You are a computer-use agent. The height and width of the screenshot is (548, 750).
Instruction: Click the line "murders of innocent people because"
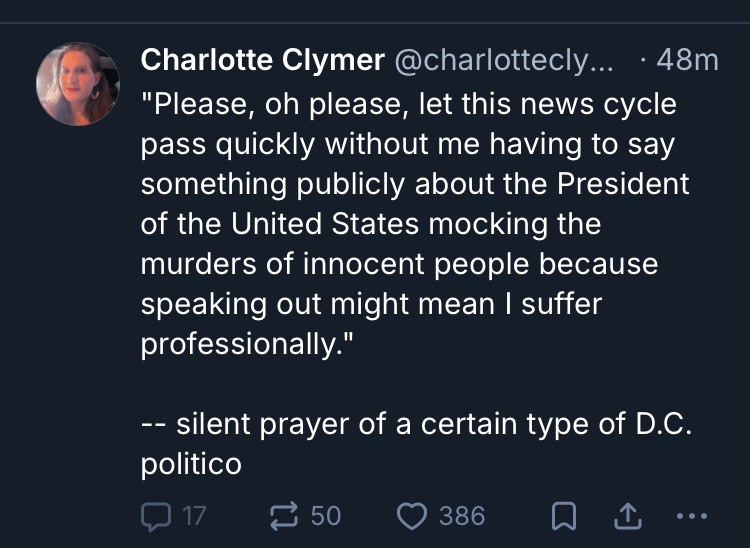(x=399, y=263)
